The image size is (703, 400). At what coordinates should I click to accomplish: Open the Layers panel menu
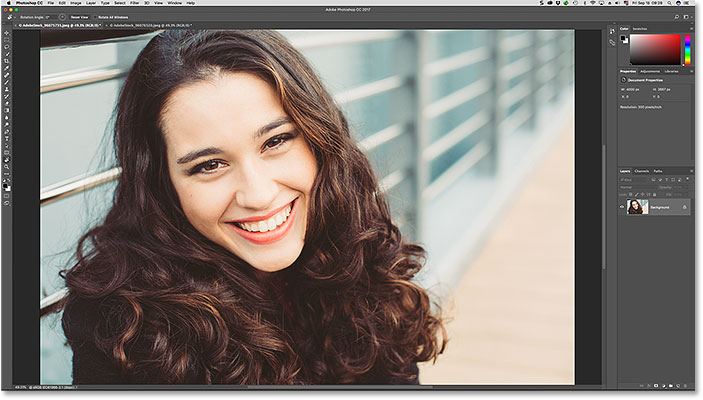click(x=691, y=171)
